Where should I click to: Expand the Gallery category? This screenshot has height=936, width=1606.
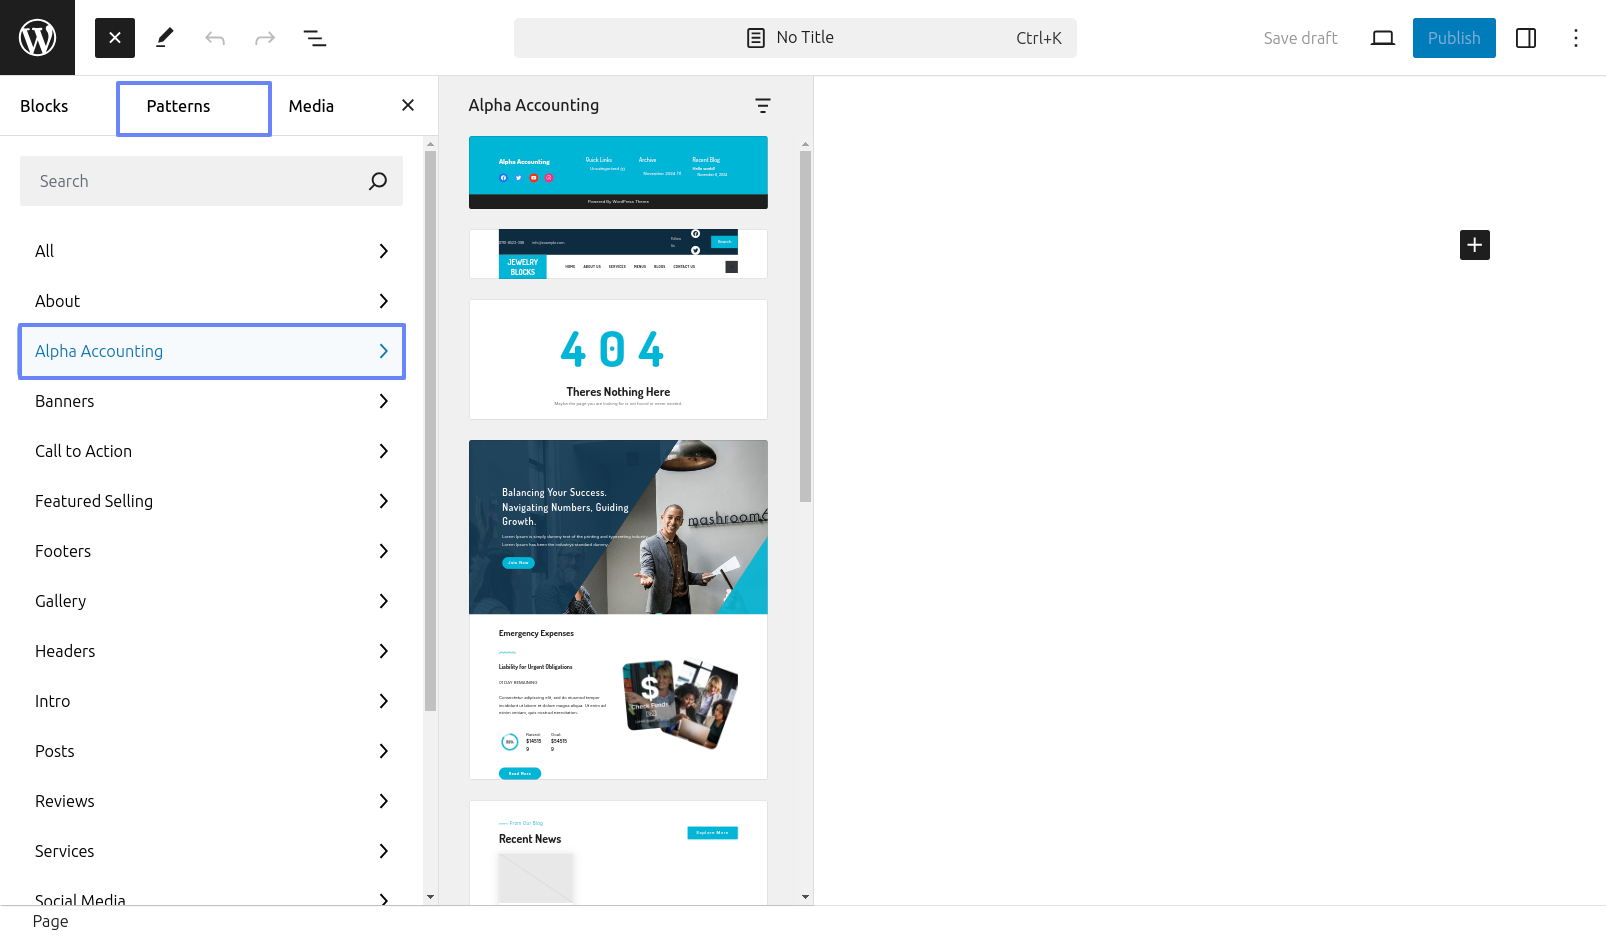(x=211, y=601)
